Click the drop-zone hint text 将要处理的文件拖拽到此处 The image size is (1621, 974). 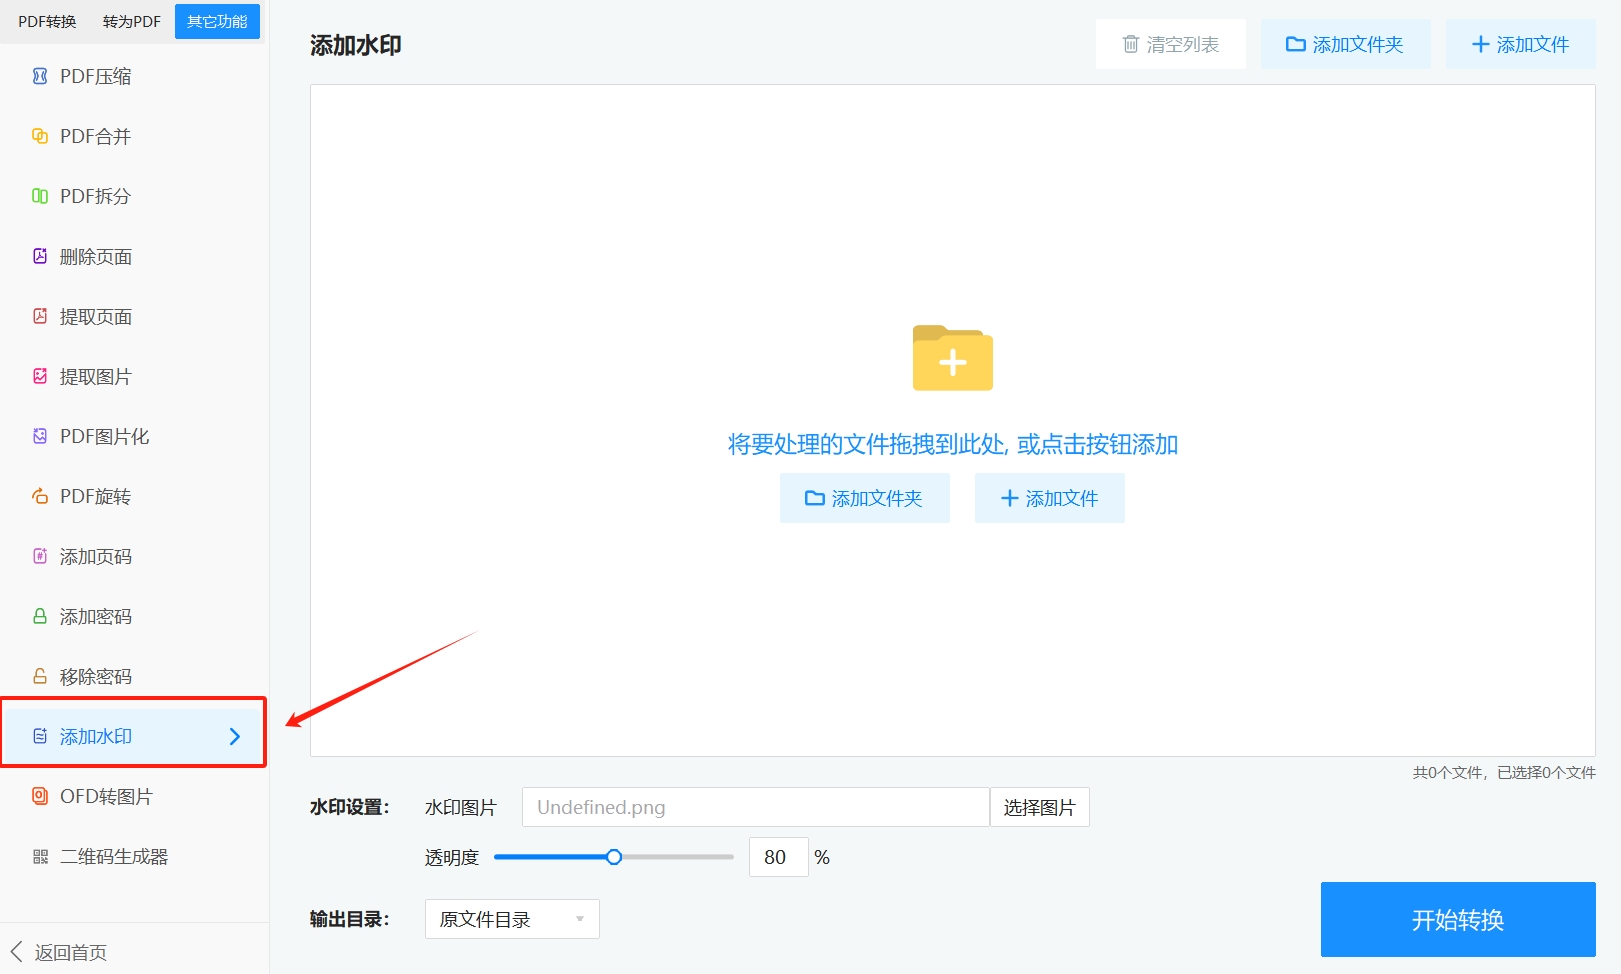(867, 444)
